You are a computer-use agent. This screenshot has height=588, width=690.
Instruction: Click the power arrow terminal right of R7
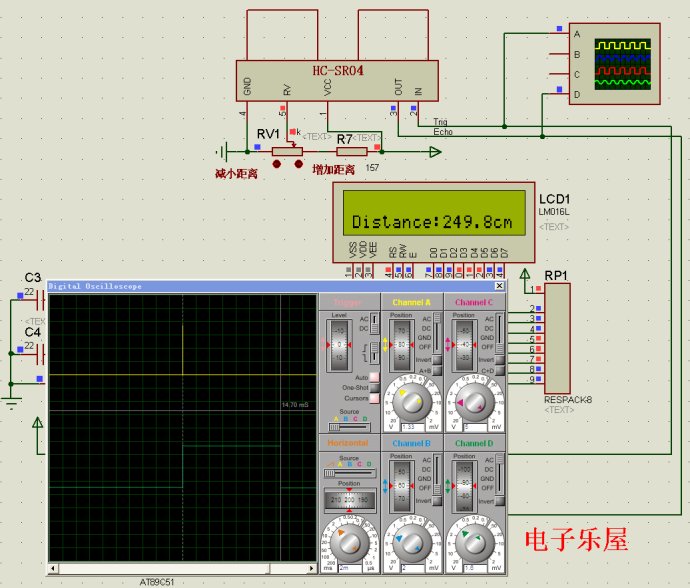coord(435,152)
